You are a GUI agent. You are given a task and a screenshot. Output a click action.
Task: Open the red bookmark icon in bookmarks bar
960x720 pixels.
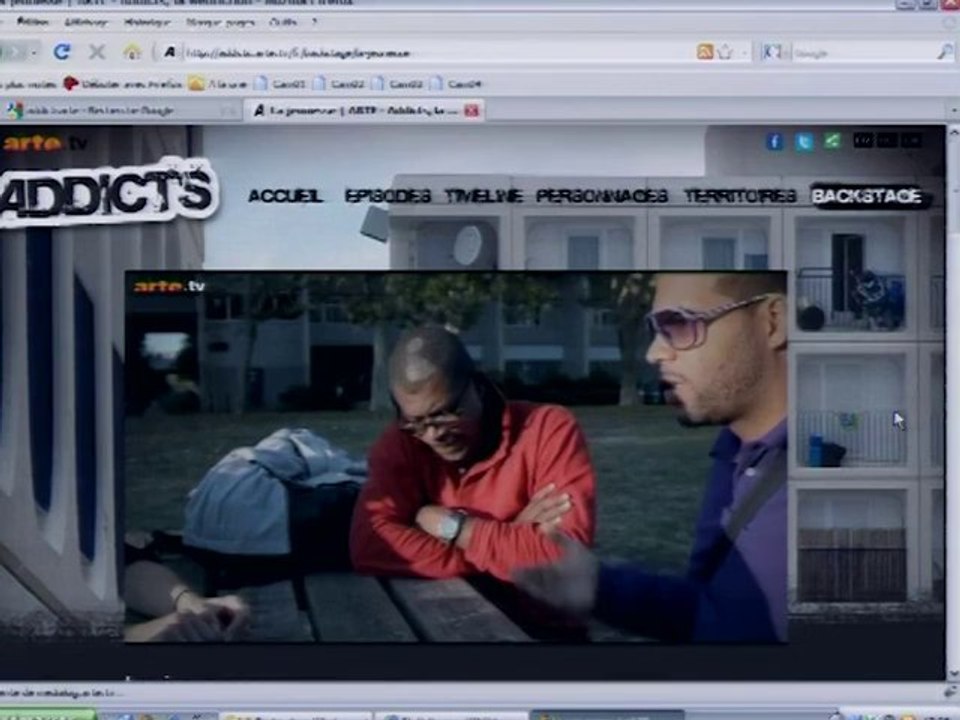(71, 83)
